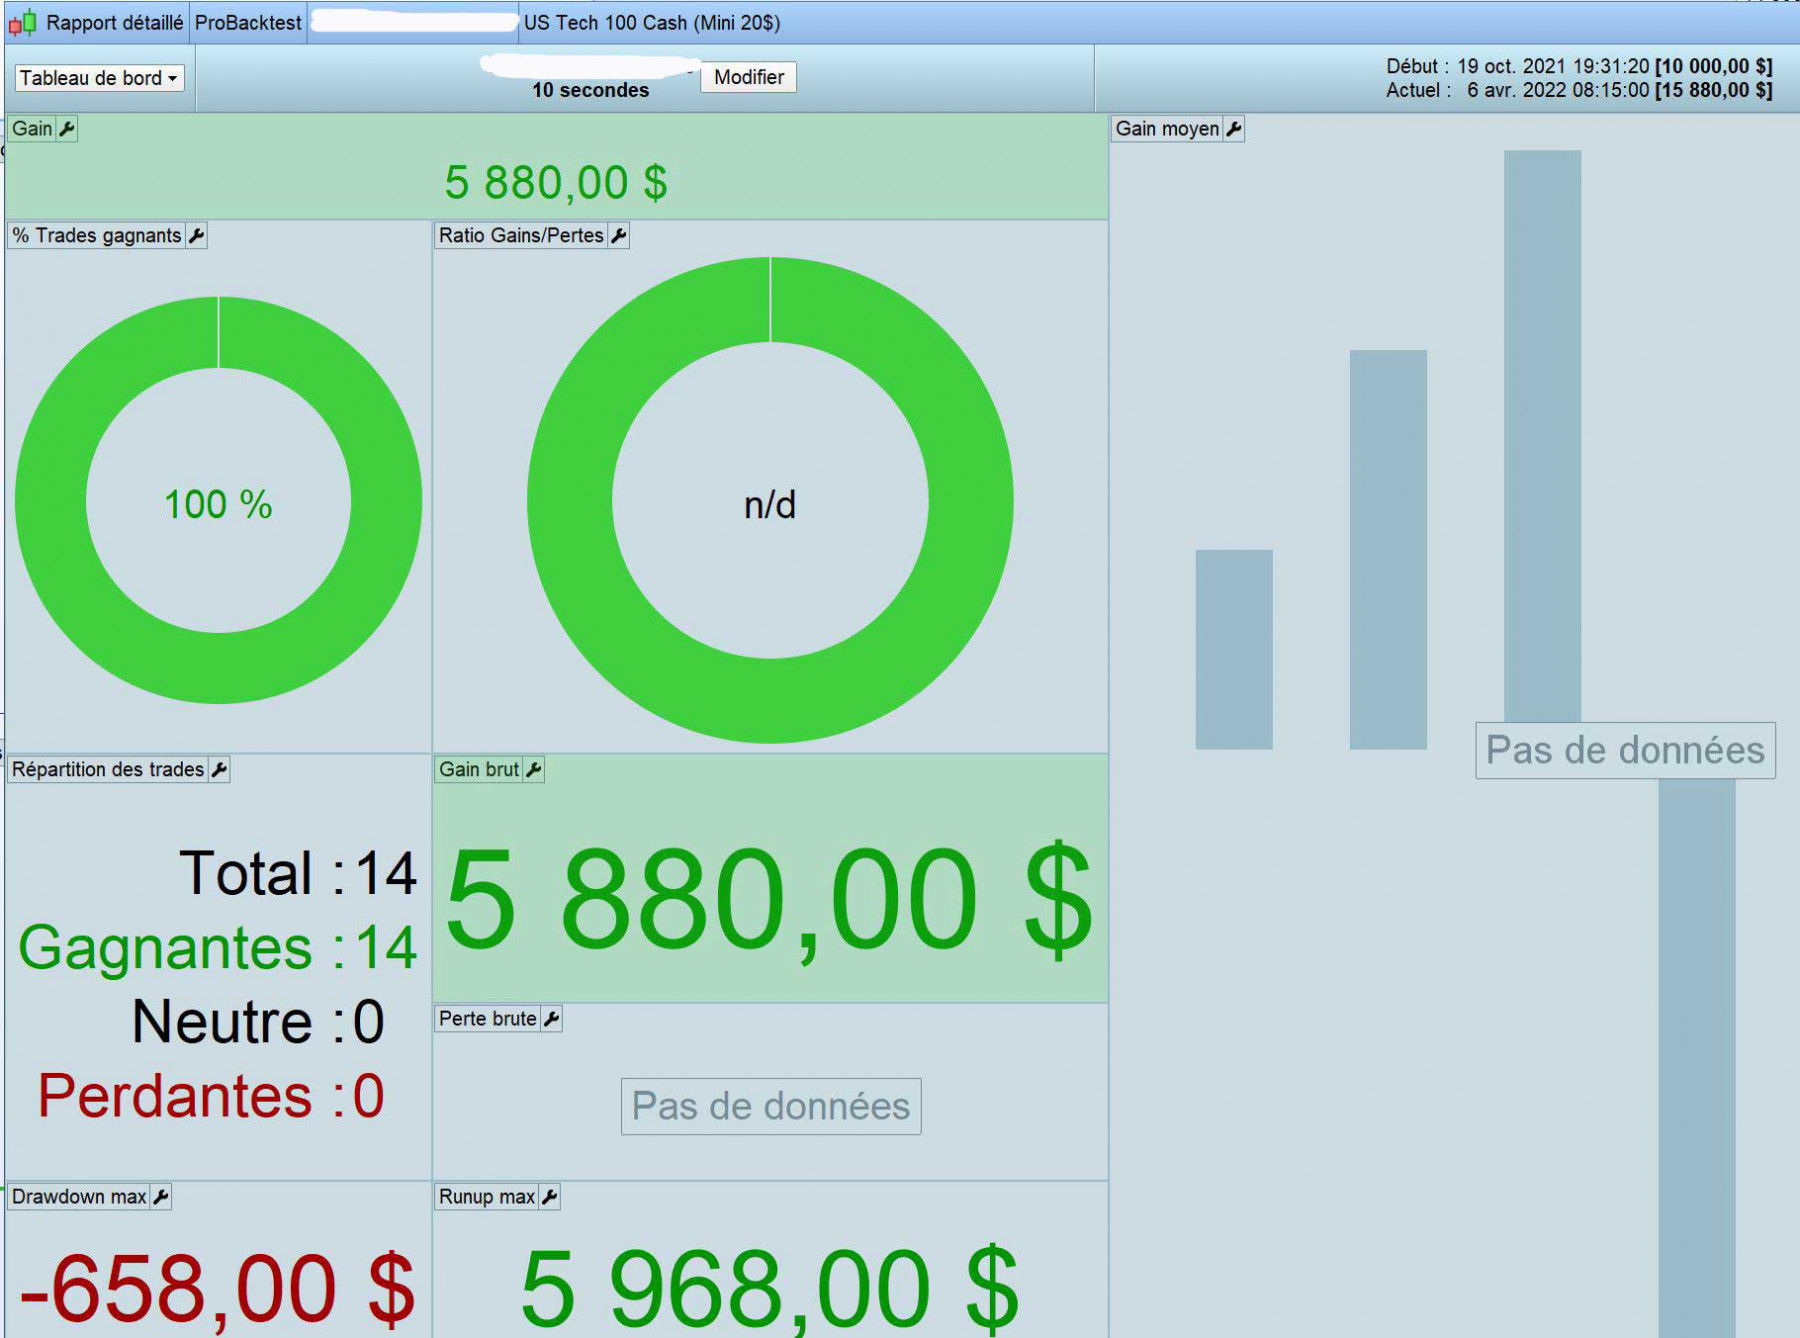Select the Rapport détaillé title tab
Image resolution: width=1800 pixels, height=1338 pixels.
tap(114, 23)
